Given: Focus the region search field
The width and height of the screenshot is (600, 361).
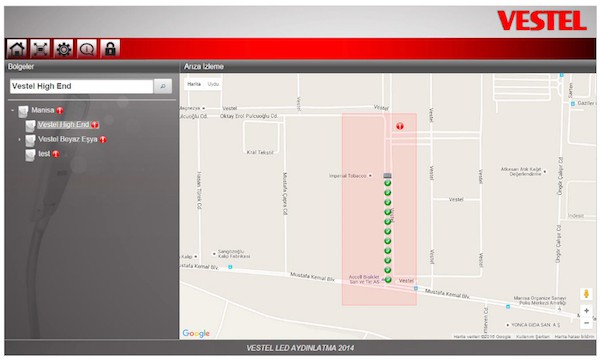Looking at the screenshot, I should coord(82,86).
